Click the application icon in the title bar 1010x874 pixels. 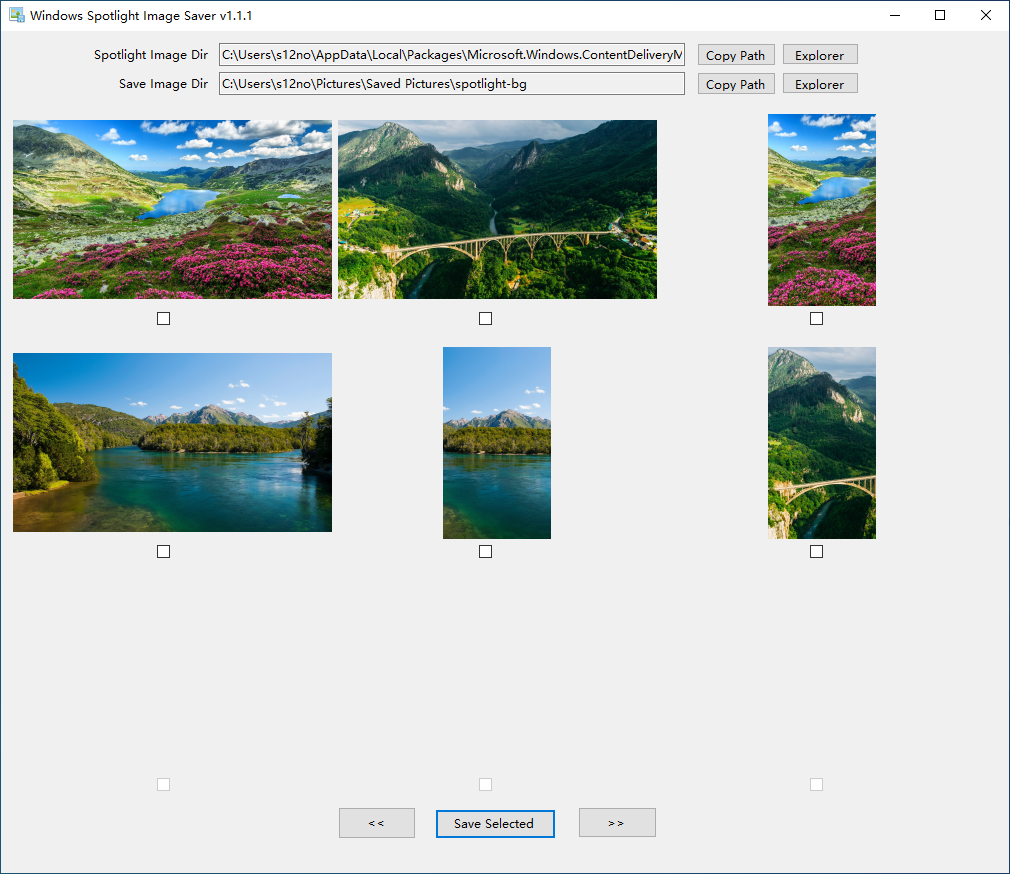16,15
